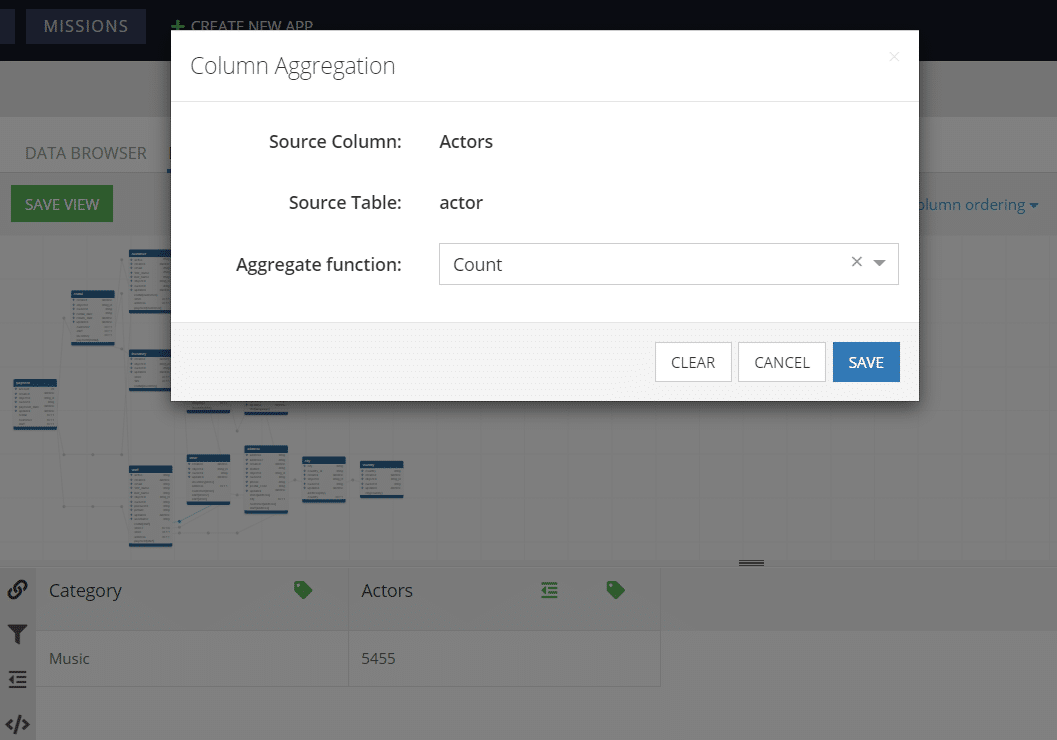Image resolution: width=1057 pixels, height=740 pixels.
Task: Click the Clear button
Action: (x=693, y=362)
